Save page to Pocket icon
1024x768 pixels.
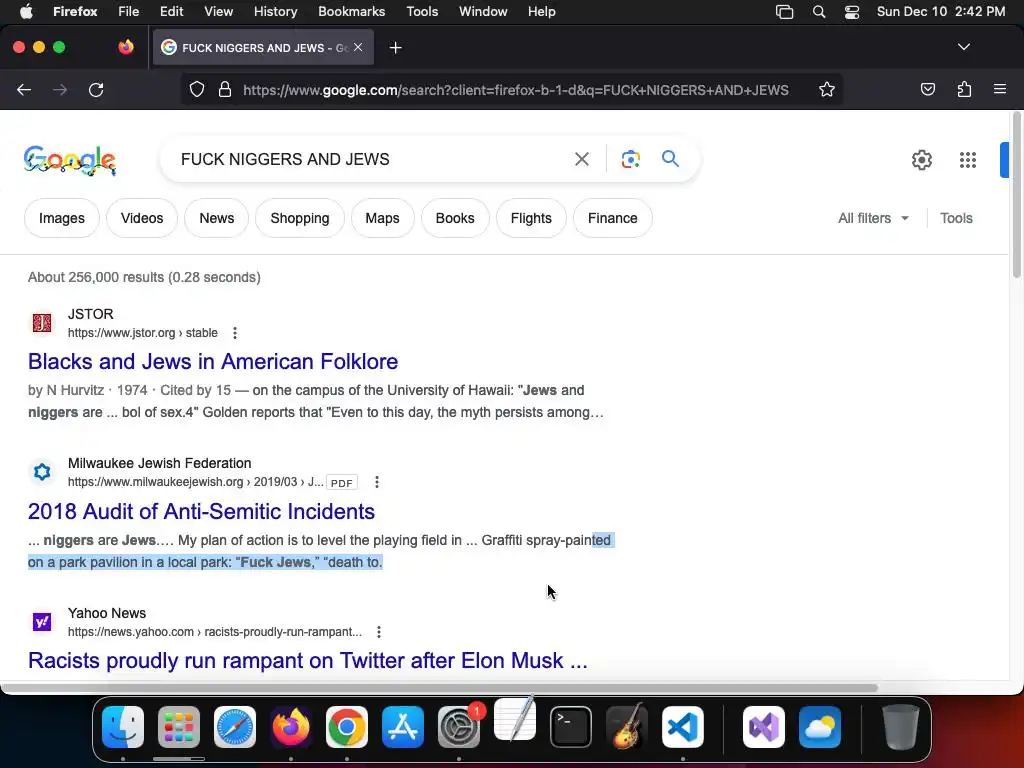click(x=927, y=89)
